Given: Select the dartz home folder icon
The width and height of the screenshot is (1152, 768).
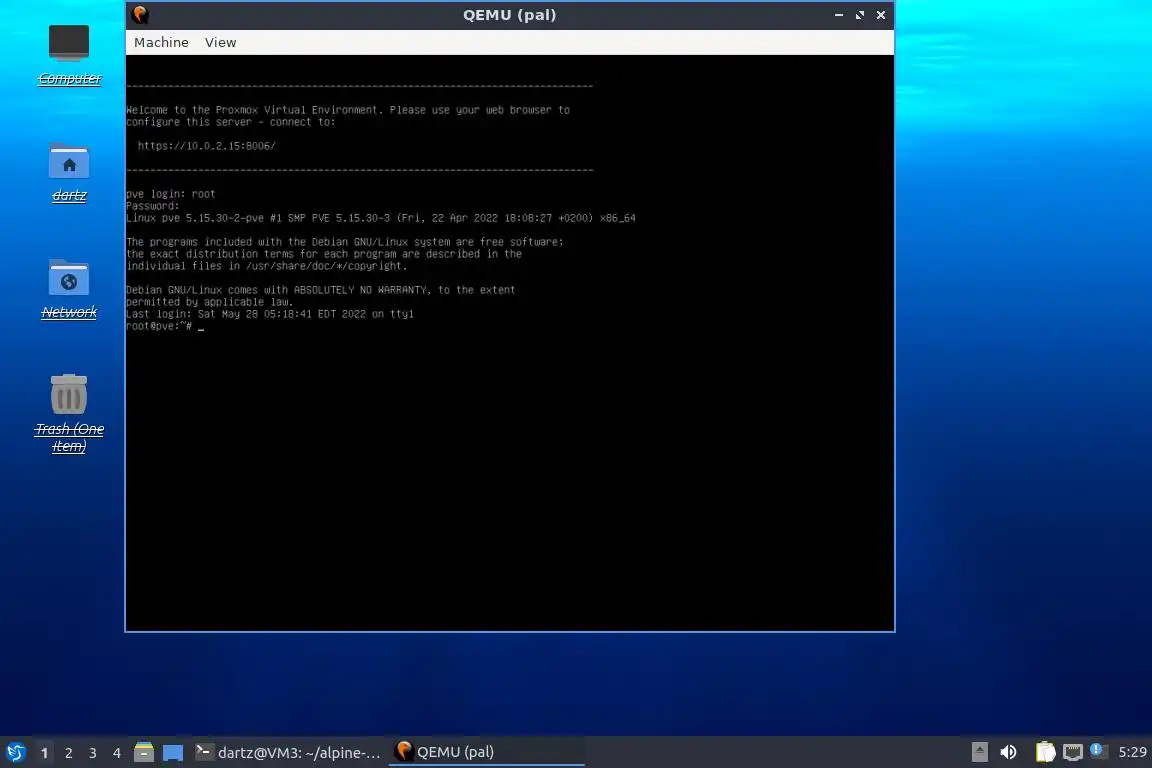Looking at the screenshot, I should point(69,173).
